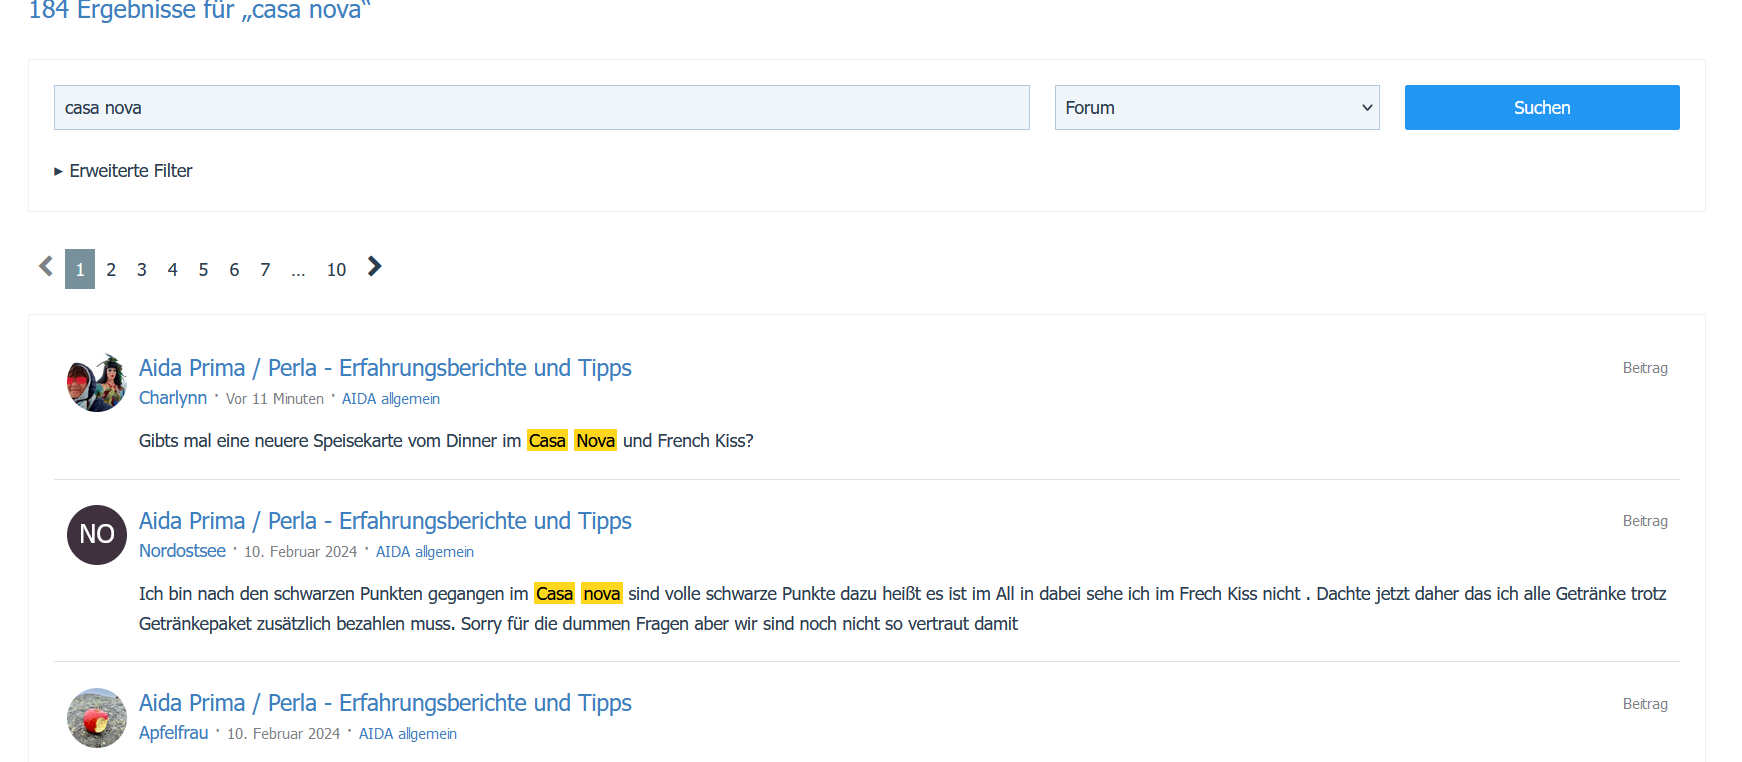This screenshot has height=762, width=1742.
Task: Click the previous page arrow icon
Action: pos(46,267)
